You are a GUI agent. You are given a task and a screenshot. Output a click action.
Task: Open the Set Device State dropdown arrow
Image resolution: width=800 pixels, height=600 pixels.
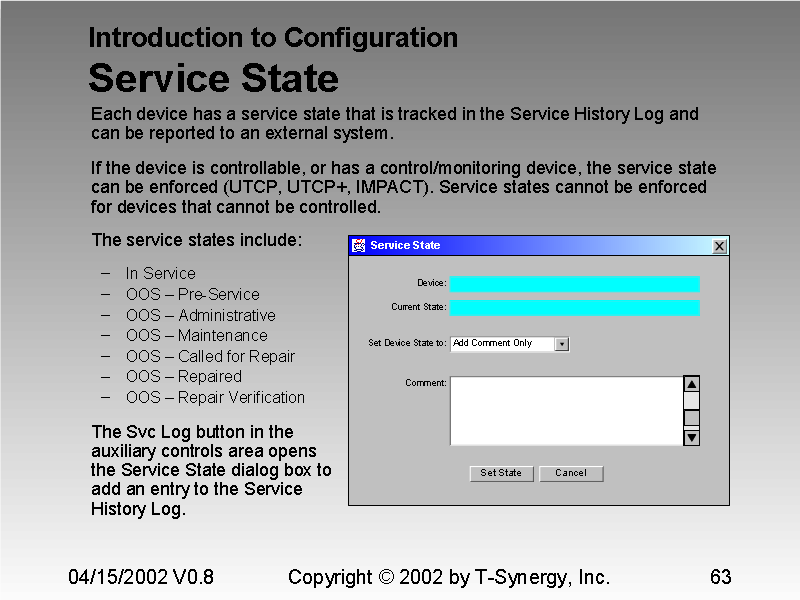tap(561, 344)
